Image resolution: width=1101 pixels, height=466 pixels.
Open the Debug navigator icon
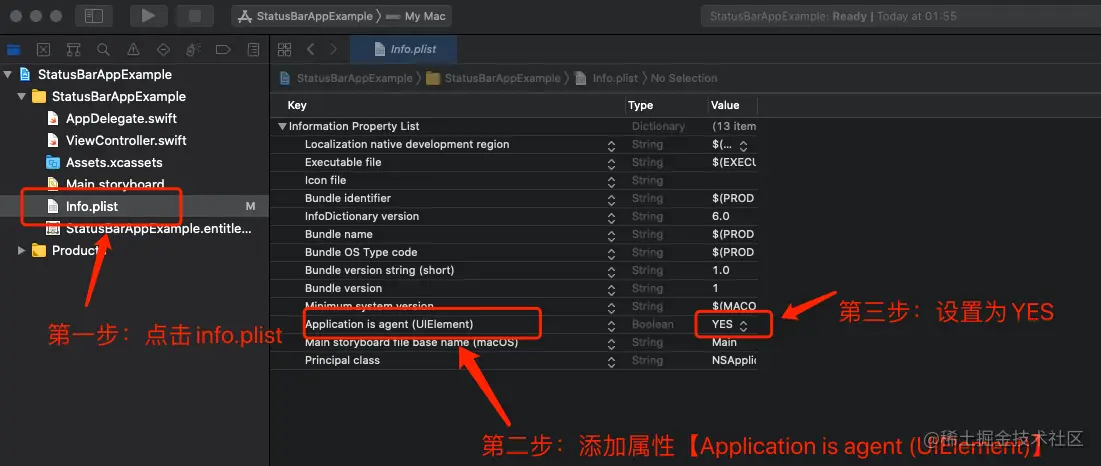[193, 50]
